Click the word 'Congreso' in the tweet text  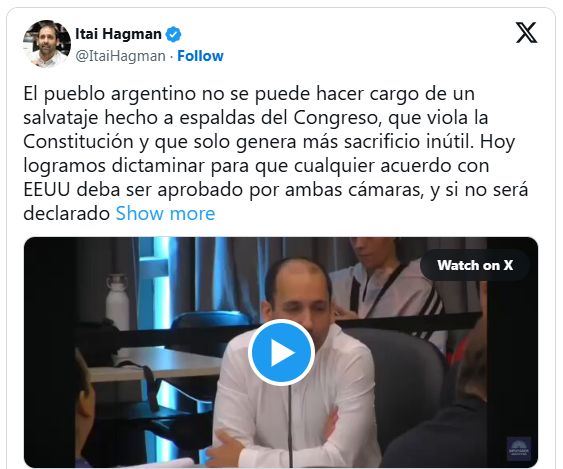click(337, 118)
